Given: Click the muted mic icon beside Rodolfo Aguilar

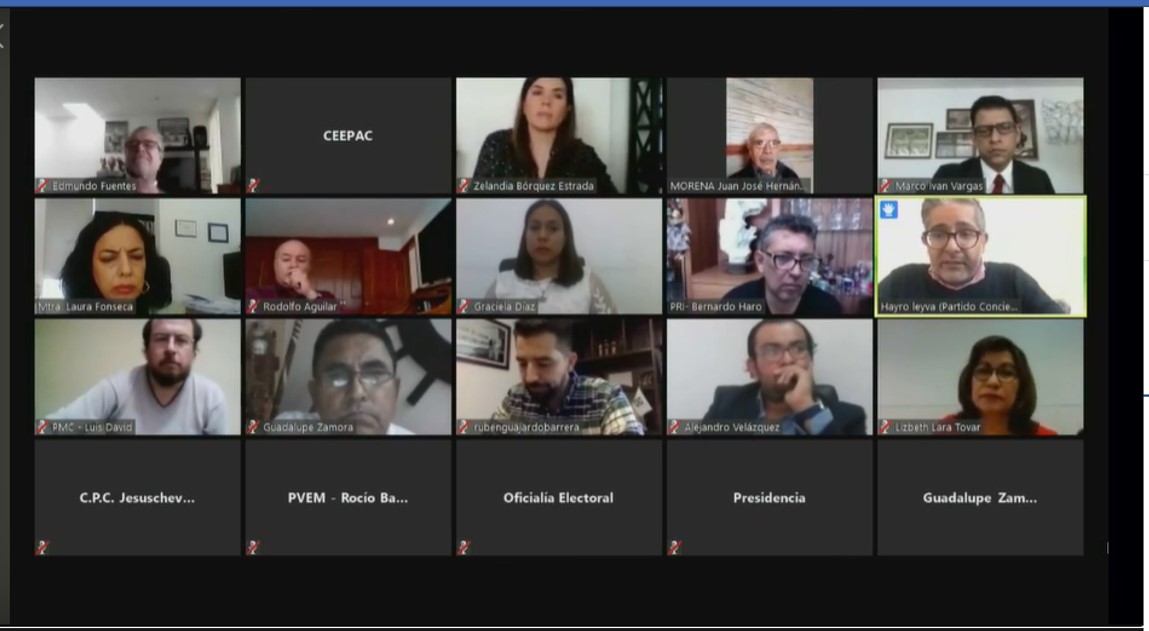Looking at the screenshot, I should (253, 307).
